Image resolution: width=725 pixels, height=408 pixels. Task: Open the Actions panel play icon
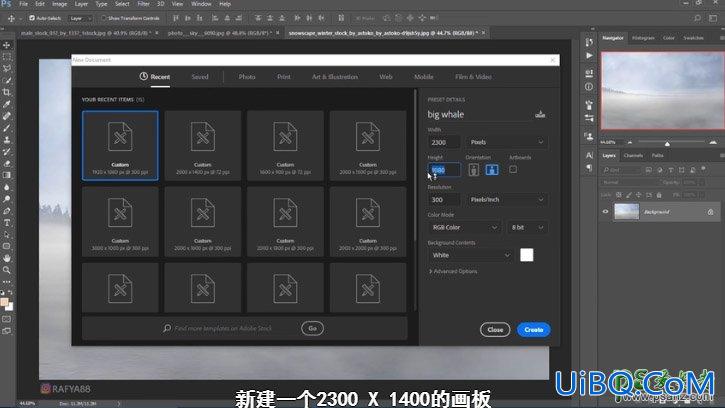pyautogui.click(x=589, y=56)
